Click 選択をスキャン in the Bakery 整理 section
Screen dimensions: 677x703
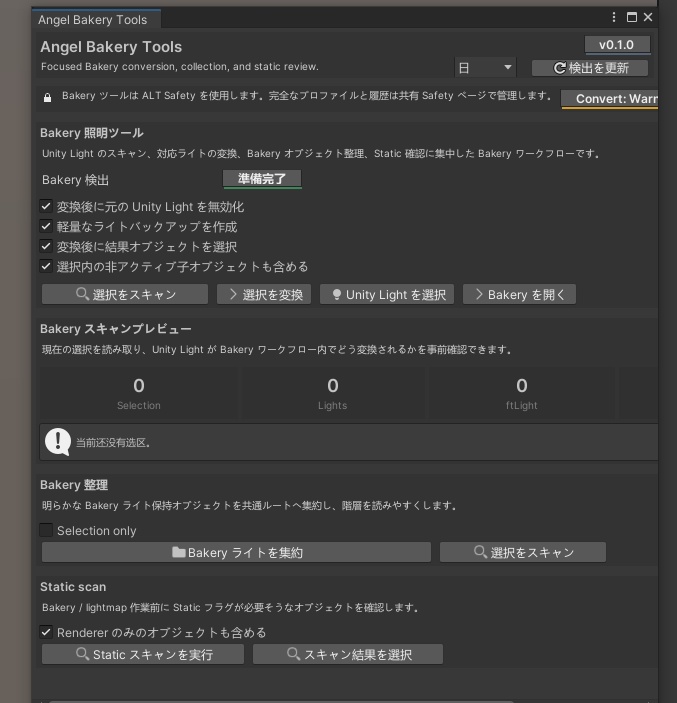pos(523,552)
